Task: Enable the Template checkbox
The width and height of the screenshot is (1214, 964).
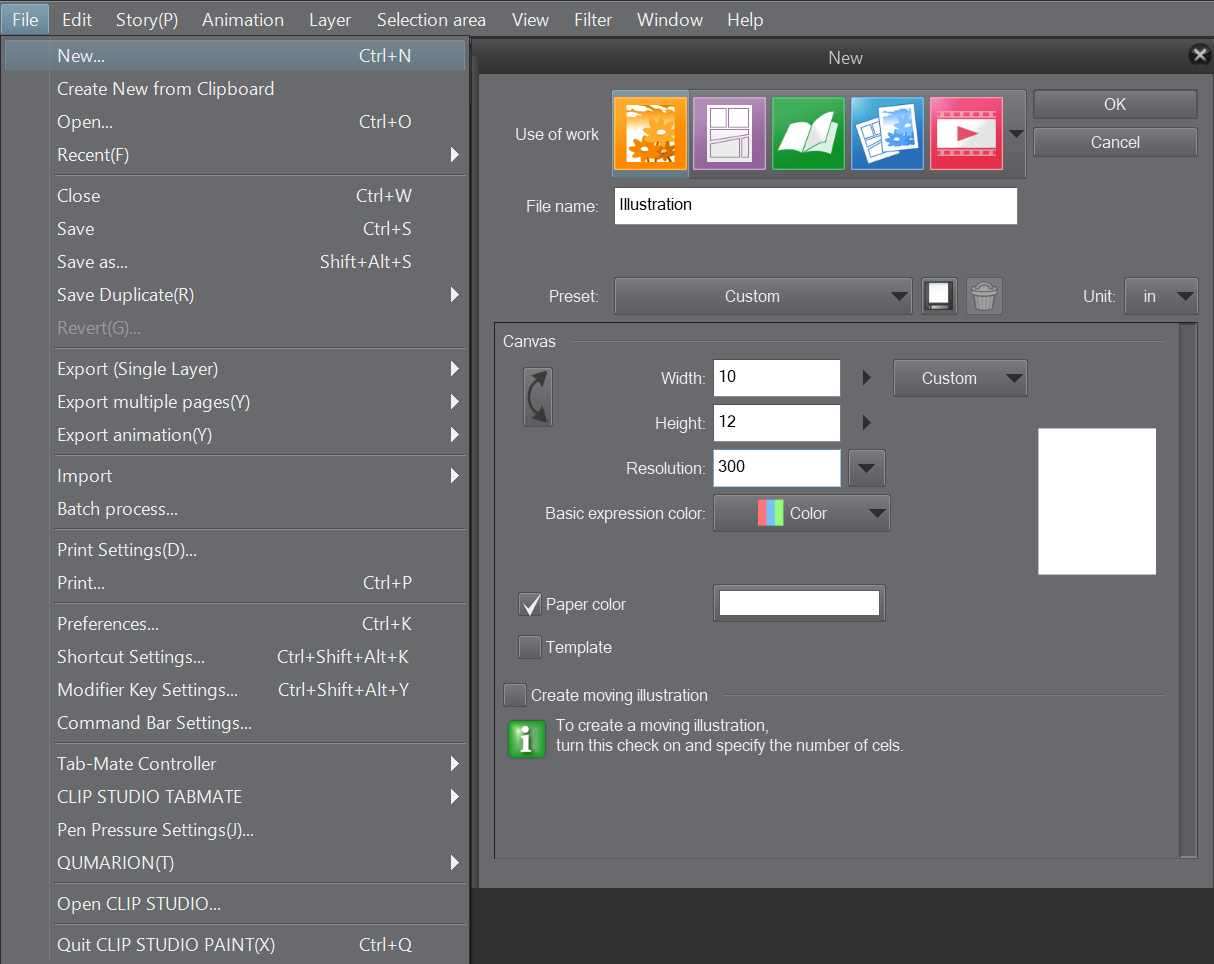Action: pos(530,647)
